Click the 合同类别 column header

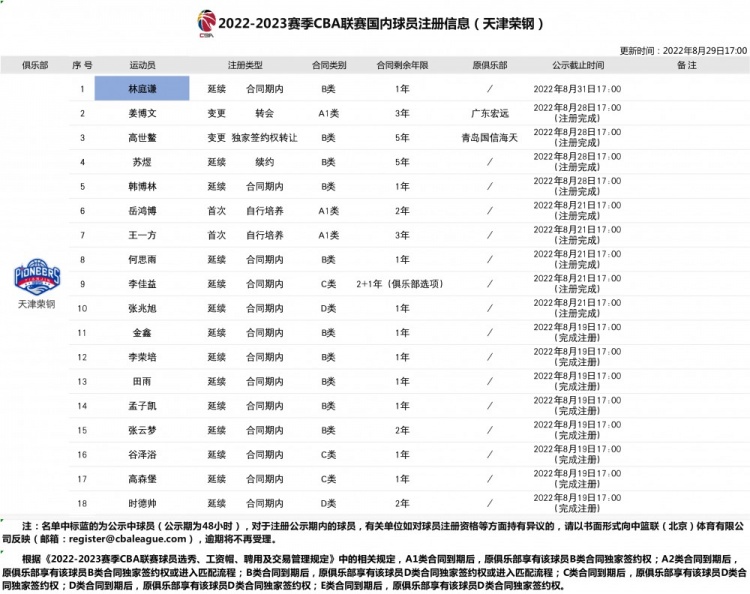coord(329,65)
